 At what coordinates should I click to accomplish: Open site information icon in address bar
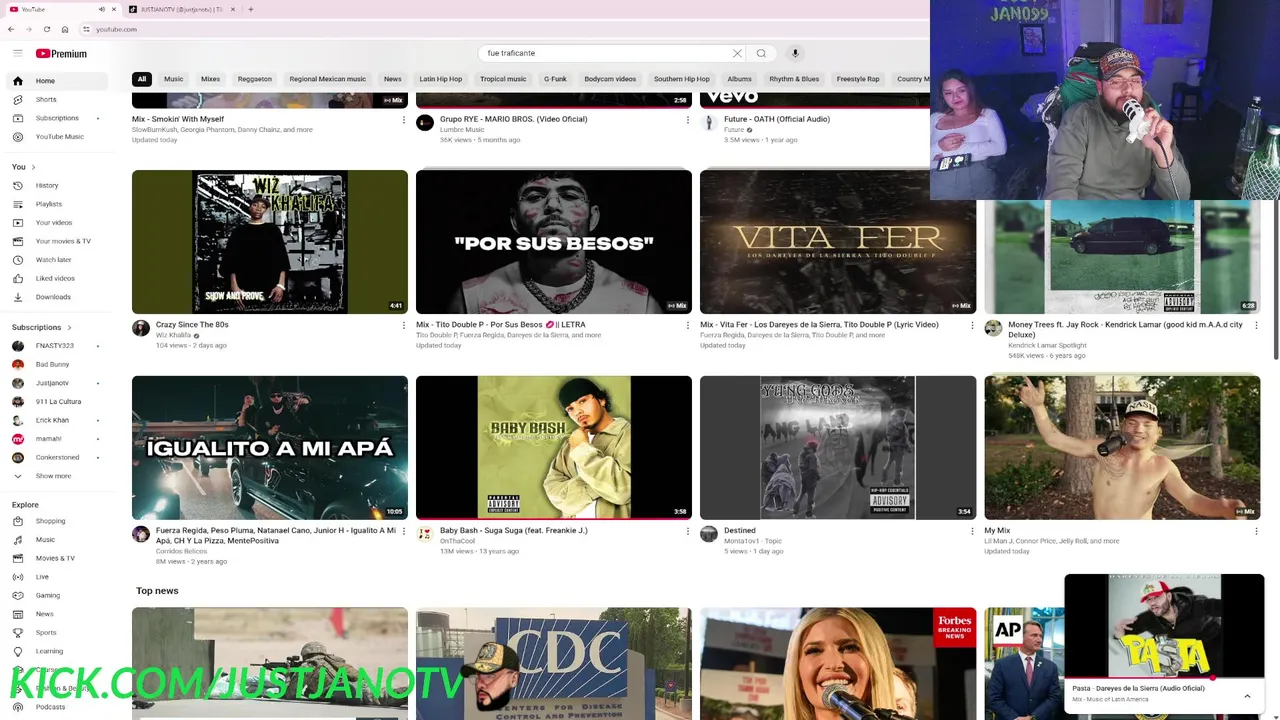click(x=86, y=29)
